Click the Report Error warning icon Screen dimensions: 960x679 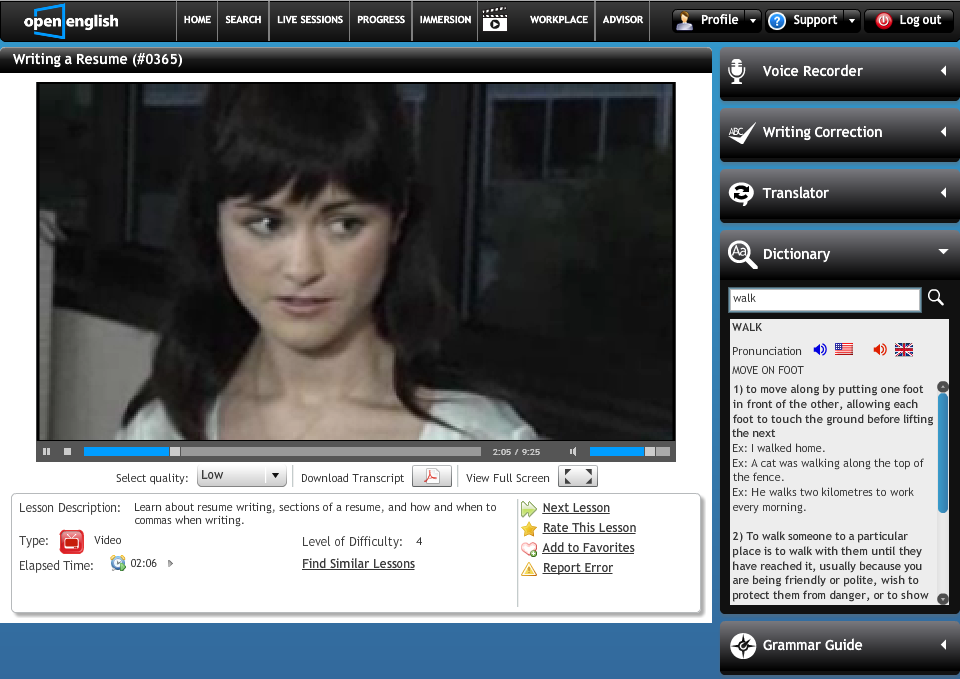pyautogui.click(x=529, y=568)
